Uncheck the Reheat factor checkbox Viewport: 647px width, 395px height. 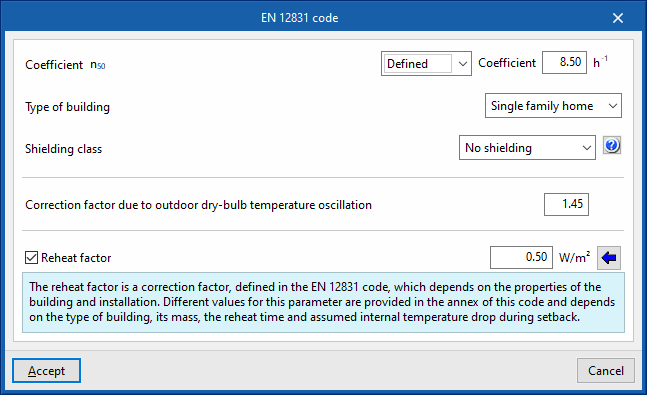pyautogui.click(x=31, y=258)
